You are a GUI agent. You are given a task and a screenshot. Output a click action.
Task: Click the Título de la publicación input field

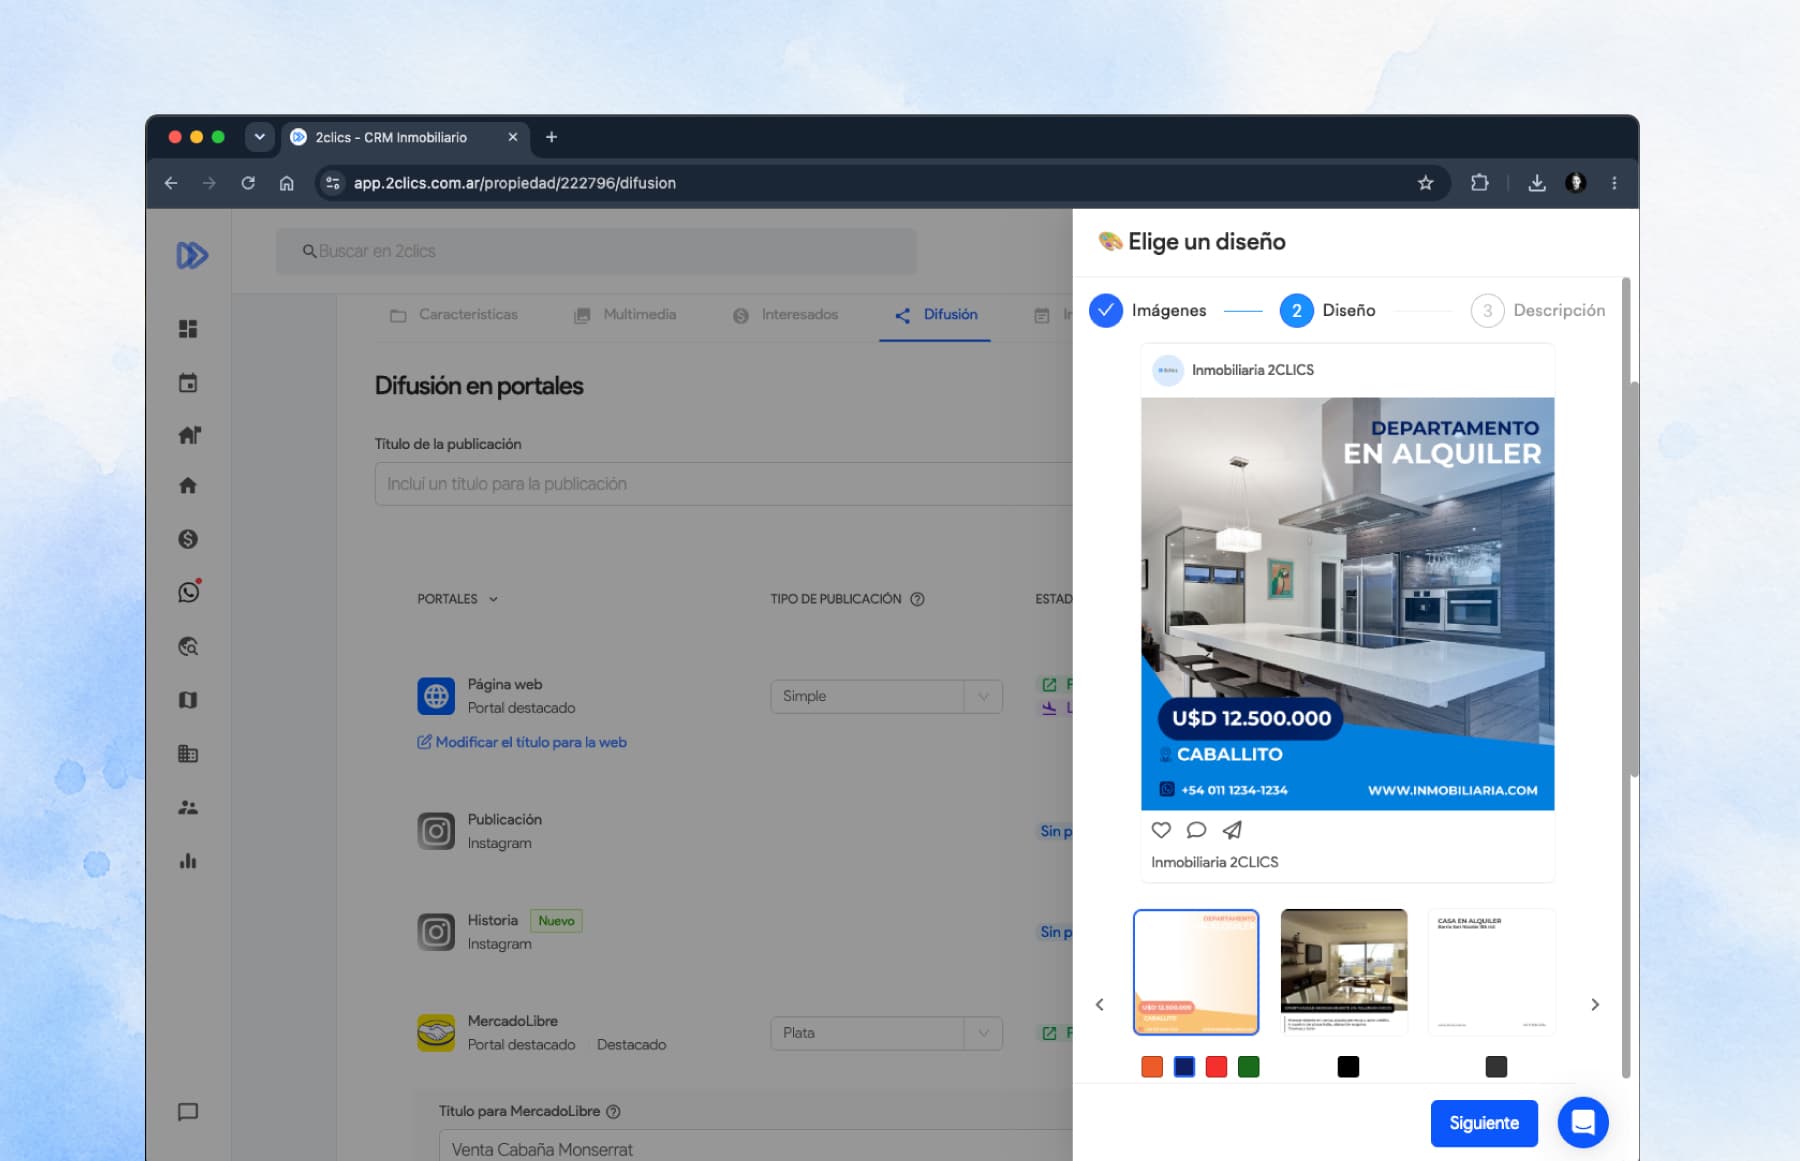point(723,484)
